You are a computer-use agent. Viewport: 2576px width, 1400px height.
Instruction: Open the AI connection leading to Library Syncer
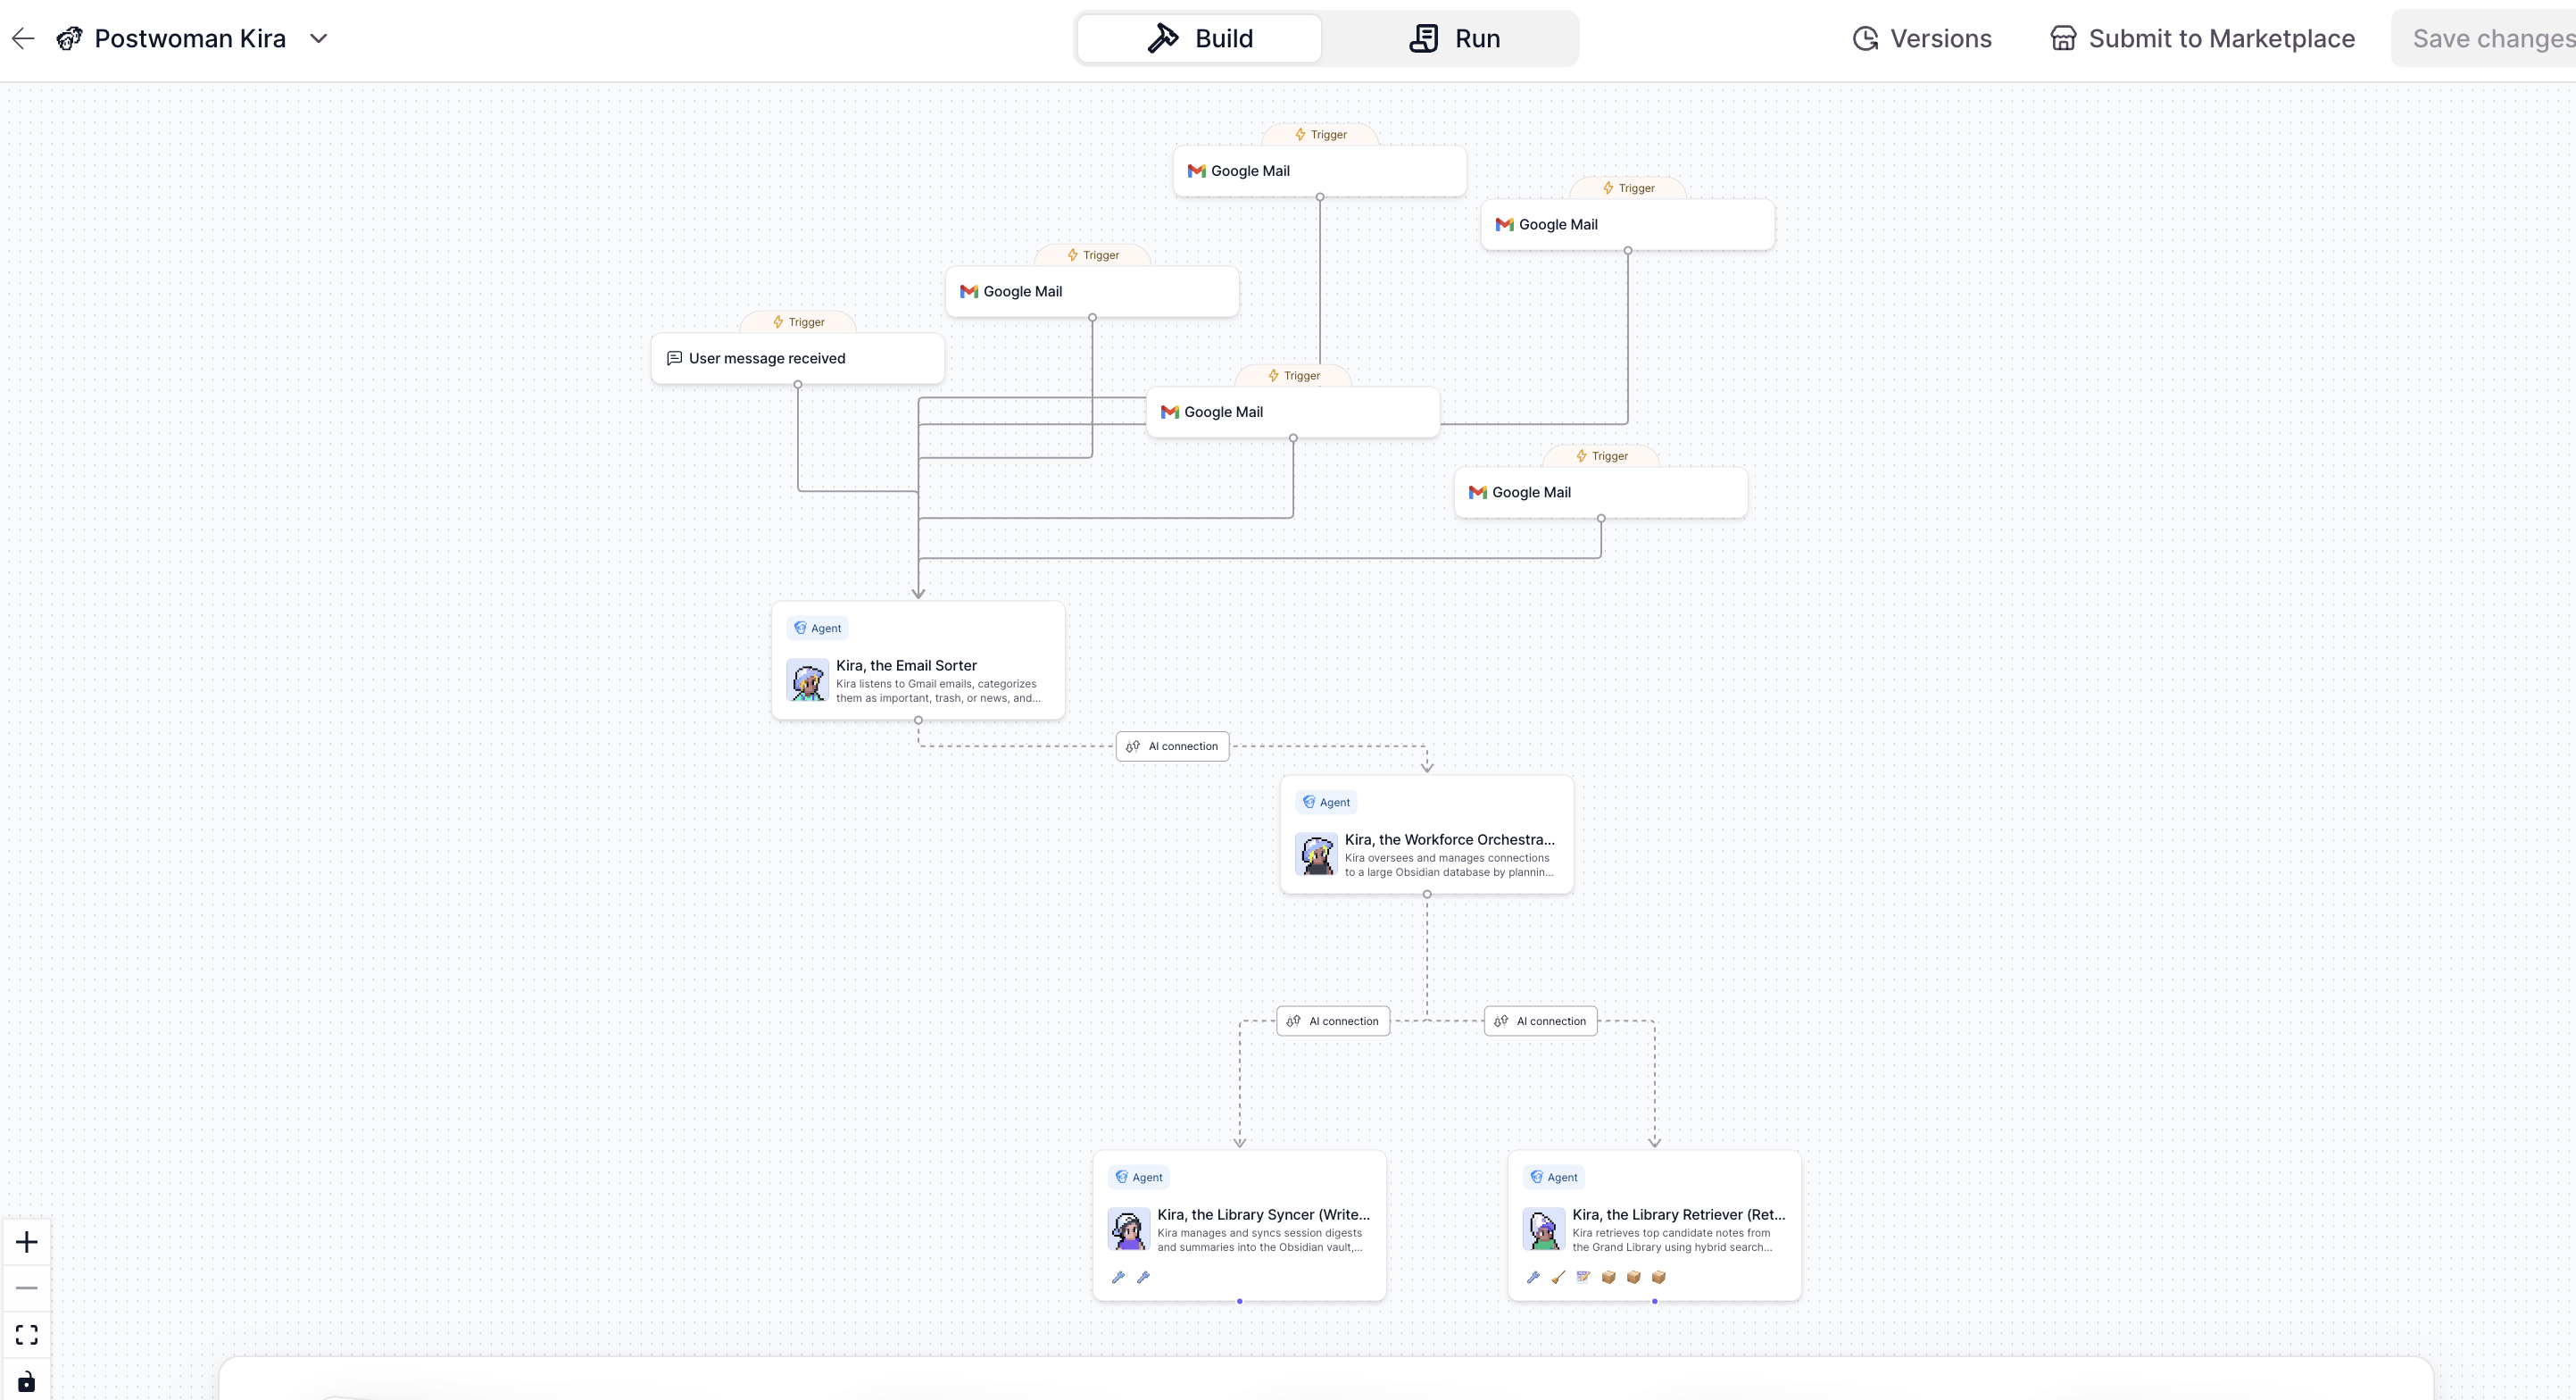tap(1332, 1021)
